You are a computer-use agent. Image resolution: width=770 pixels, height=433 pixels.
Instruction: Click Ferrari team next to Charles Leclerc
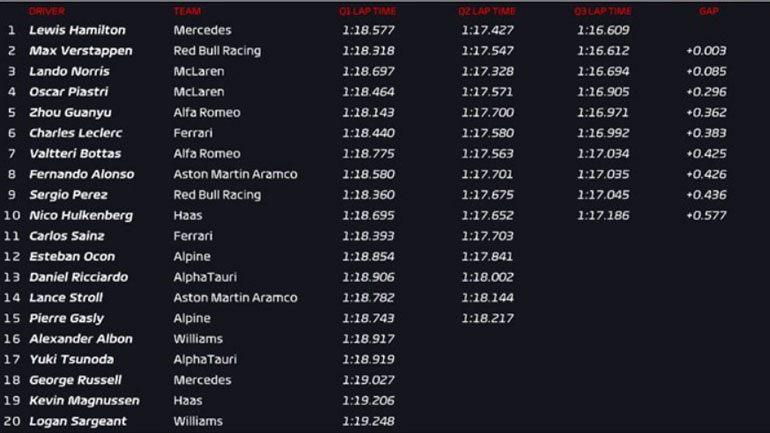193,133
